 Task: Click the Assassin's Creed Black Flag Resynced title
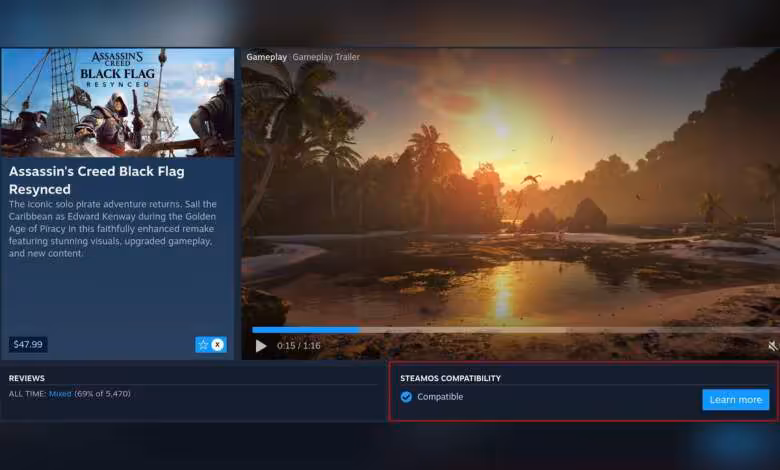point(97,180)
